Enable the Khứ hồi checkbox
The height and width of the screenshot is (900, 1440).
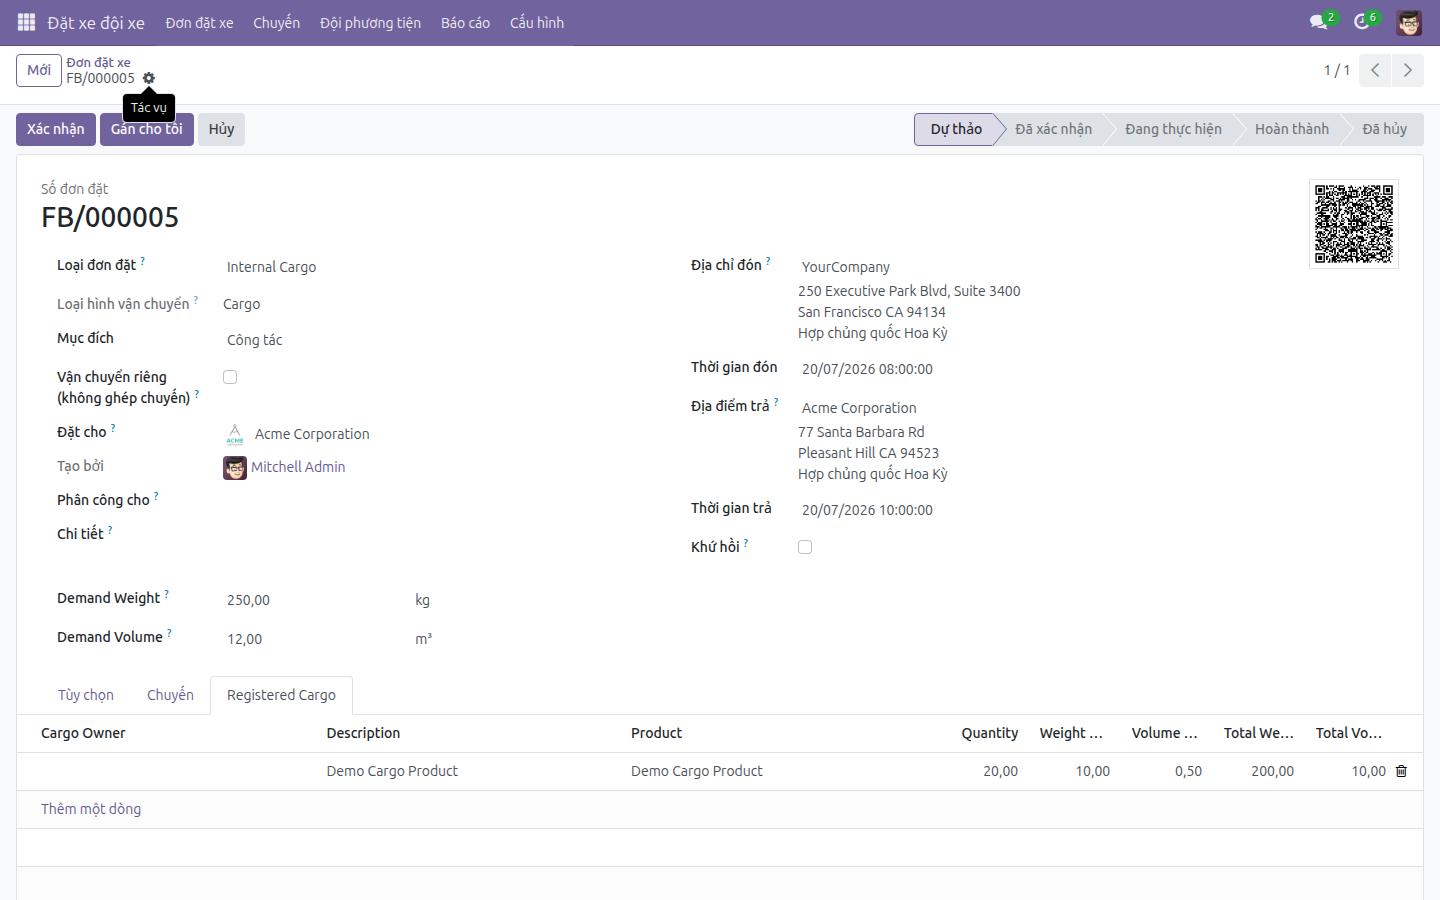tap(805, 547)
